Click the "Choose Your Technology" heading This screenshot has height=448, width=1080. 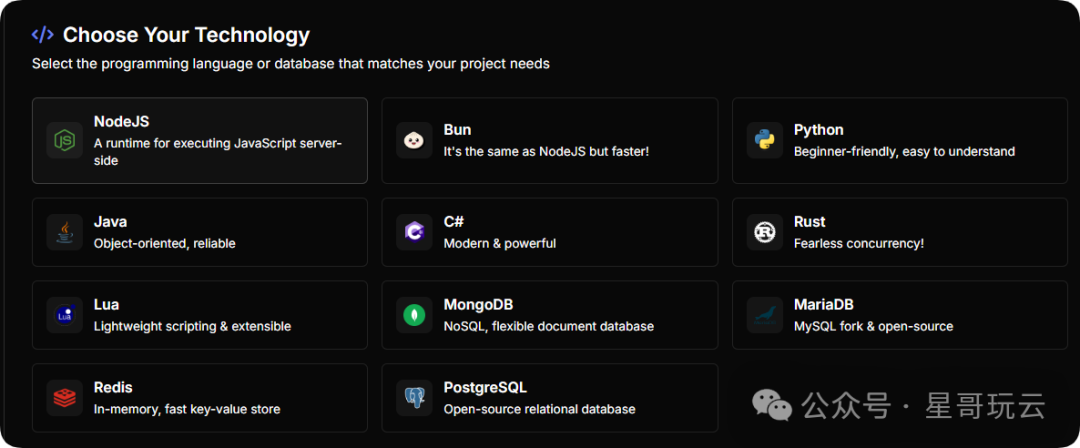pos(186,35)
